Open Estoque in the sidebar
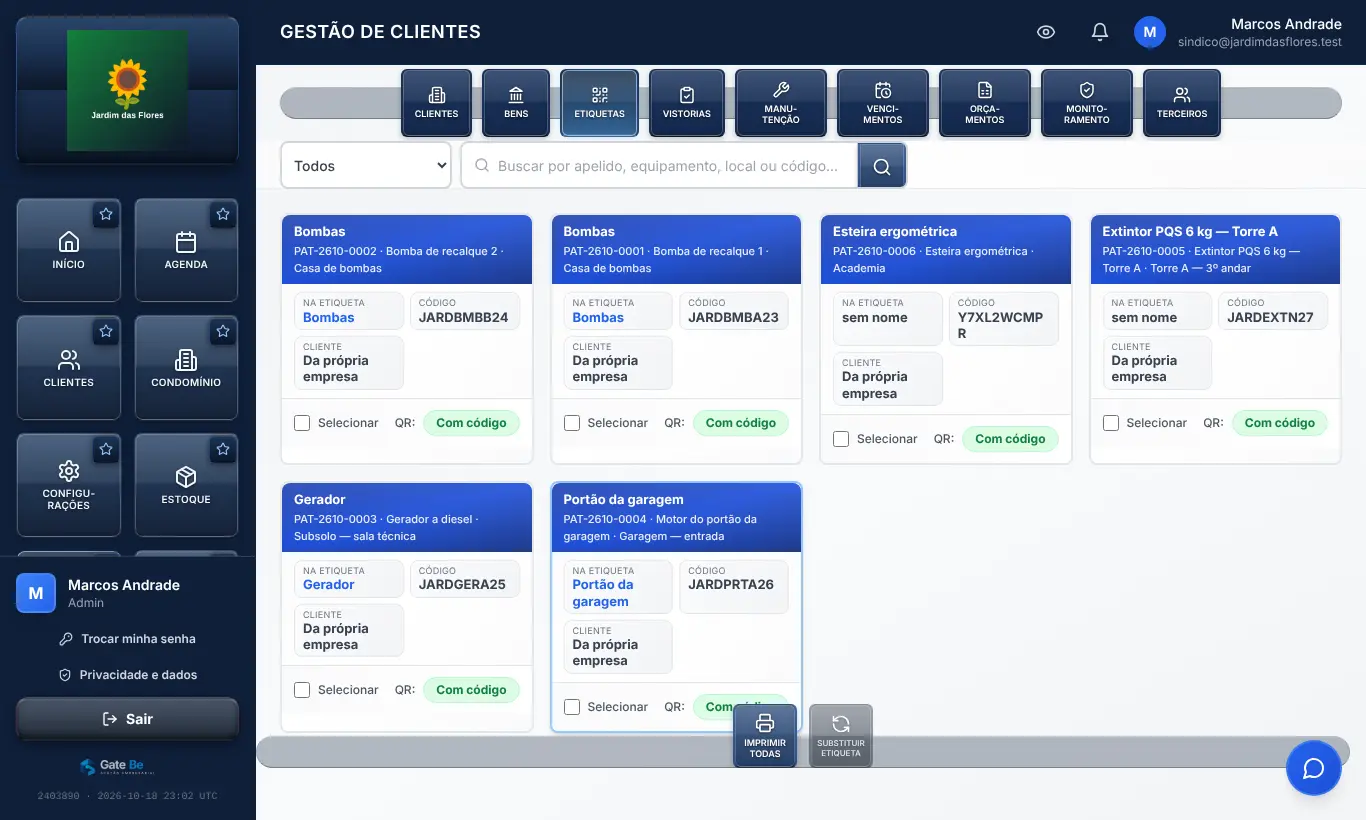Viewport: 1366px width, 820px height. pyautogui.click(x=186, y=485)
